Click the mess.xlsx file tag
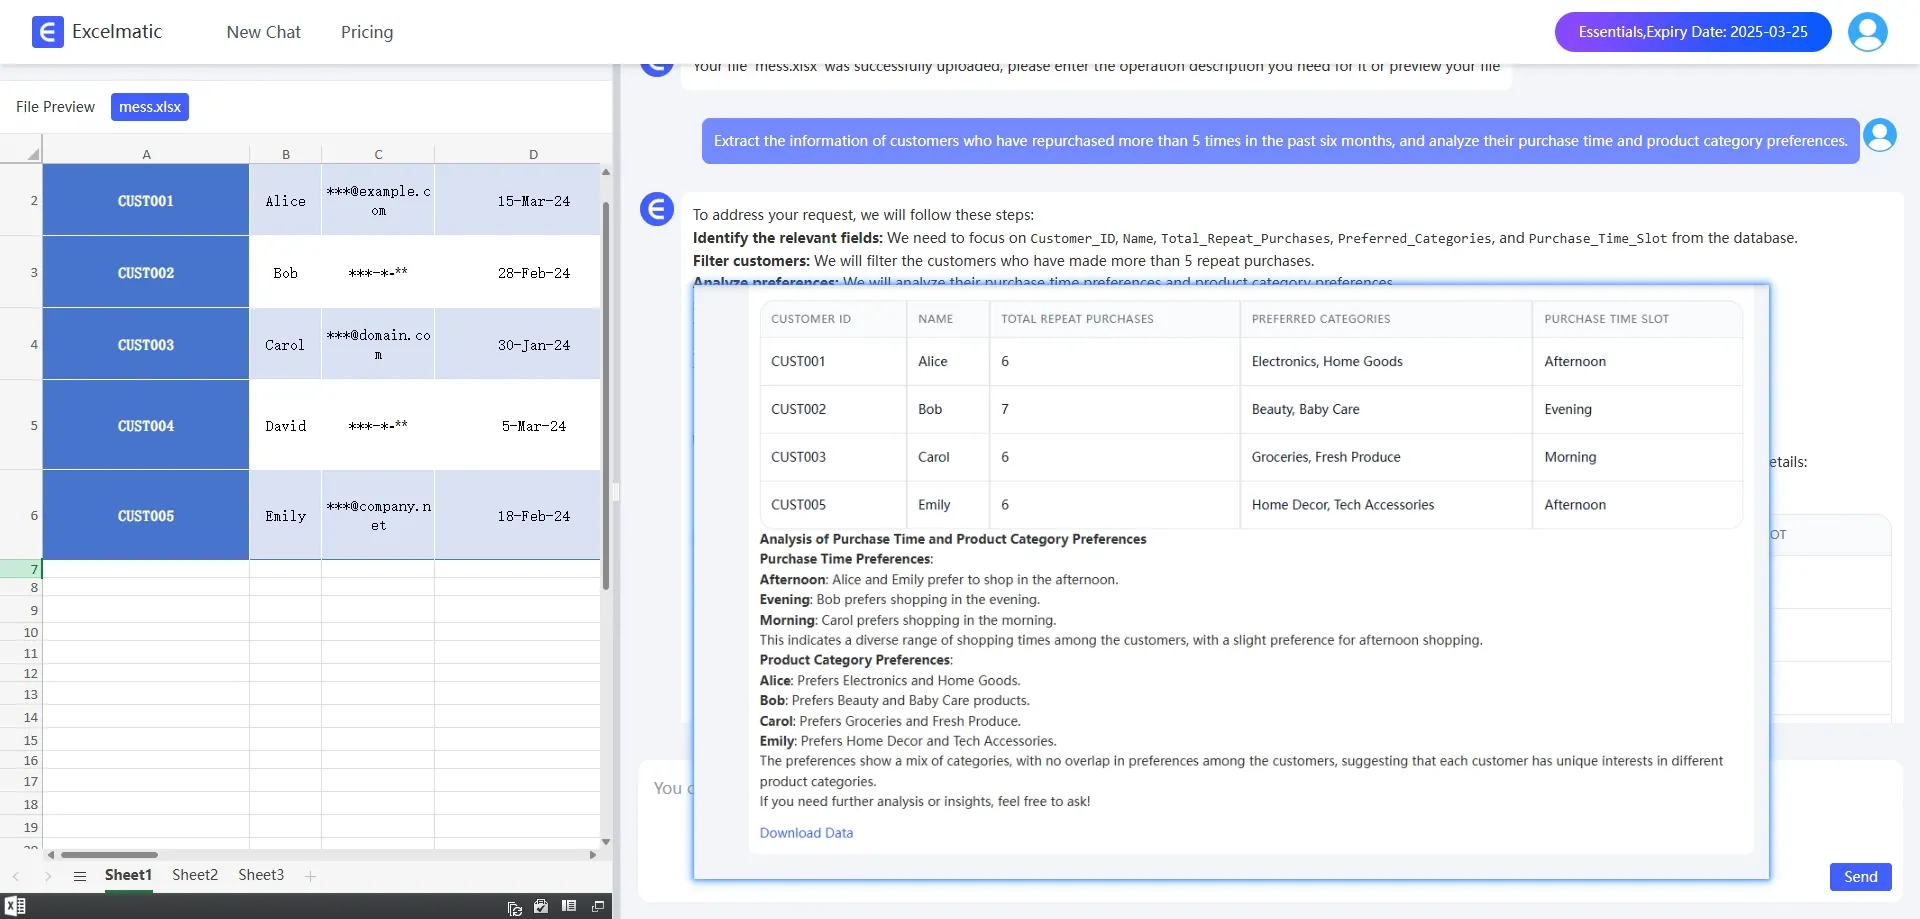 [150, 107]
